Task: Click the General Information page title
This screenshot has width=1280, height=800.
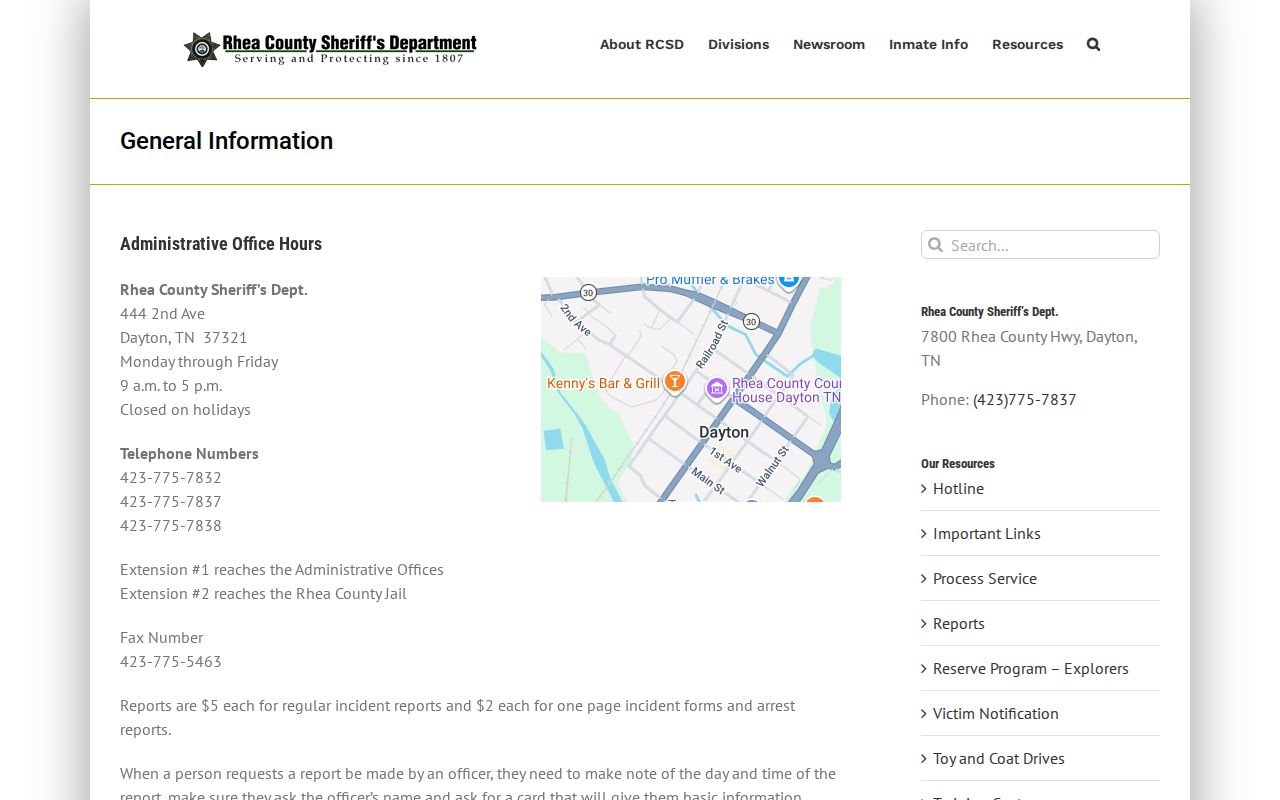Action: (x=227, y=141)
